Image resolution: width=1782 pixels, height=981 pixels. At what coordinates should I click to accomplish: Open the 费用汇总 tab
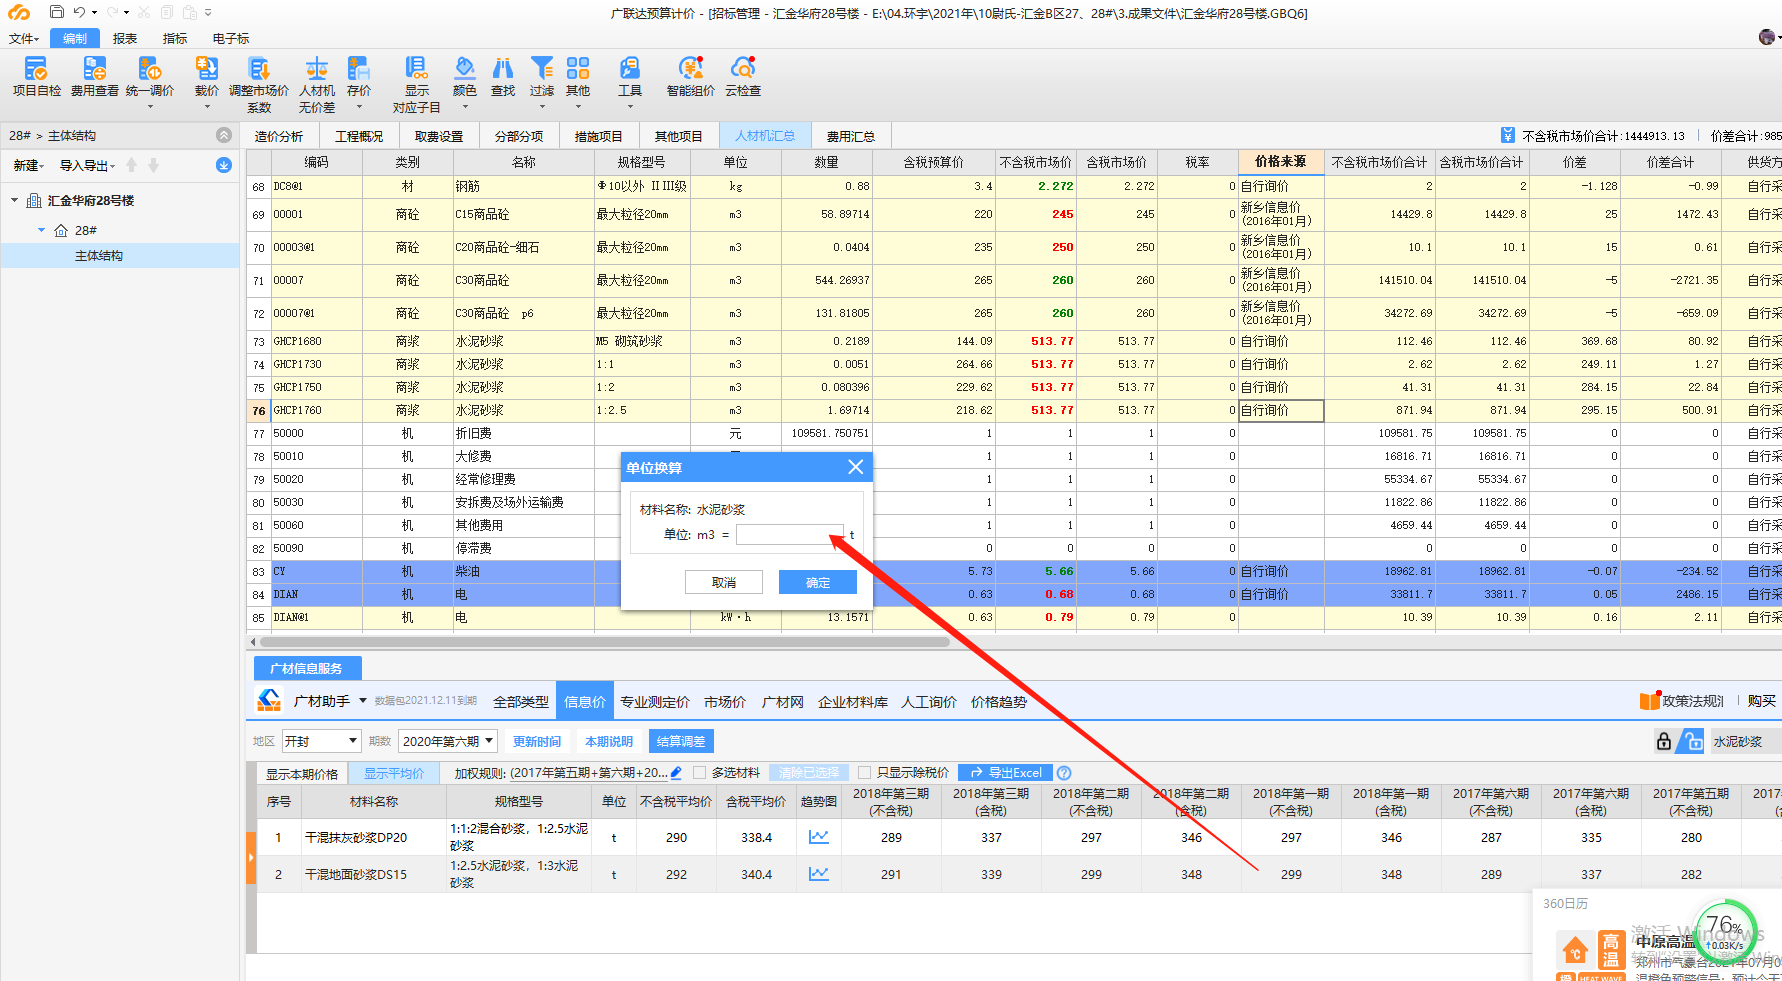coord(851,136)
